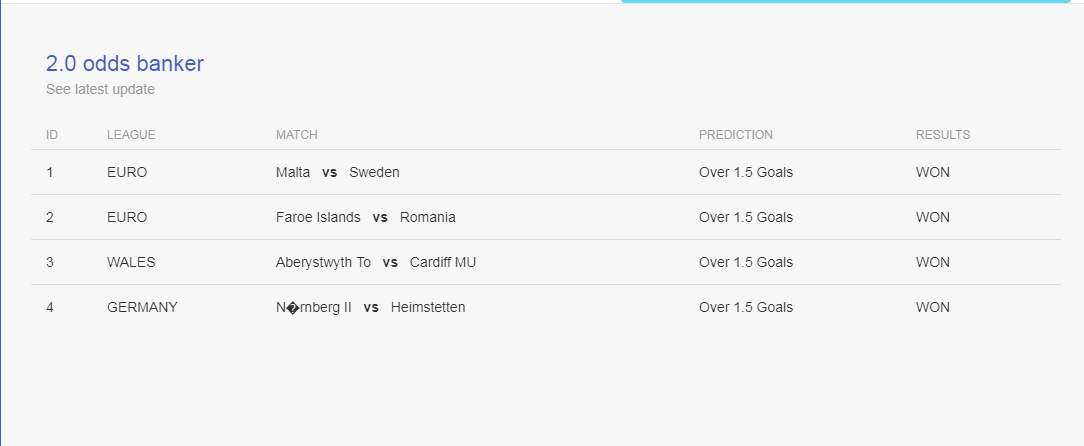Viewport: 1084px width, 446px height.
Task: Select the PREDICTION column header
Action: 736,135
